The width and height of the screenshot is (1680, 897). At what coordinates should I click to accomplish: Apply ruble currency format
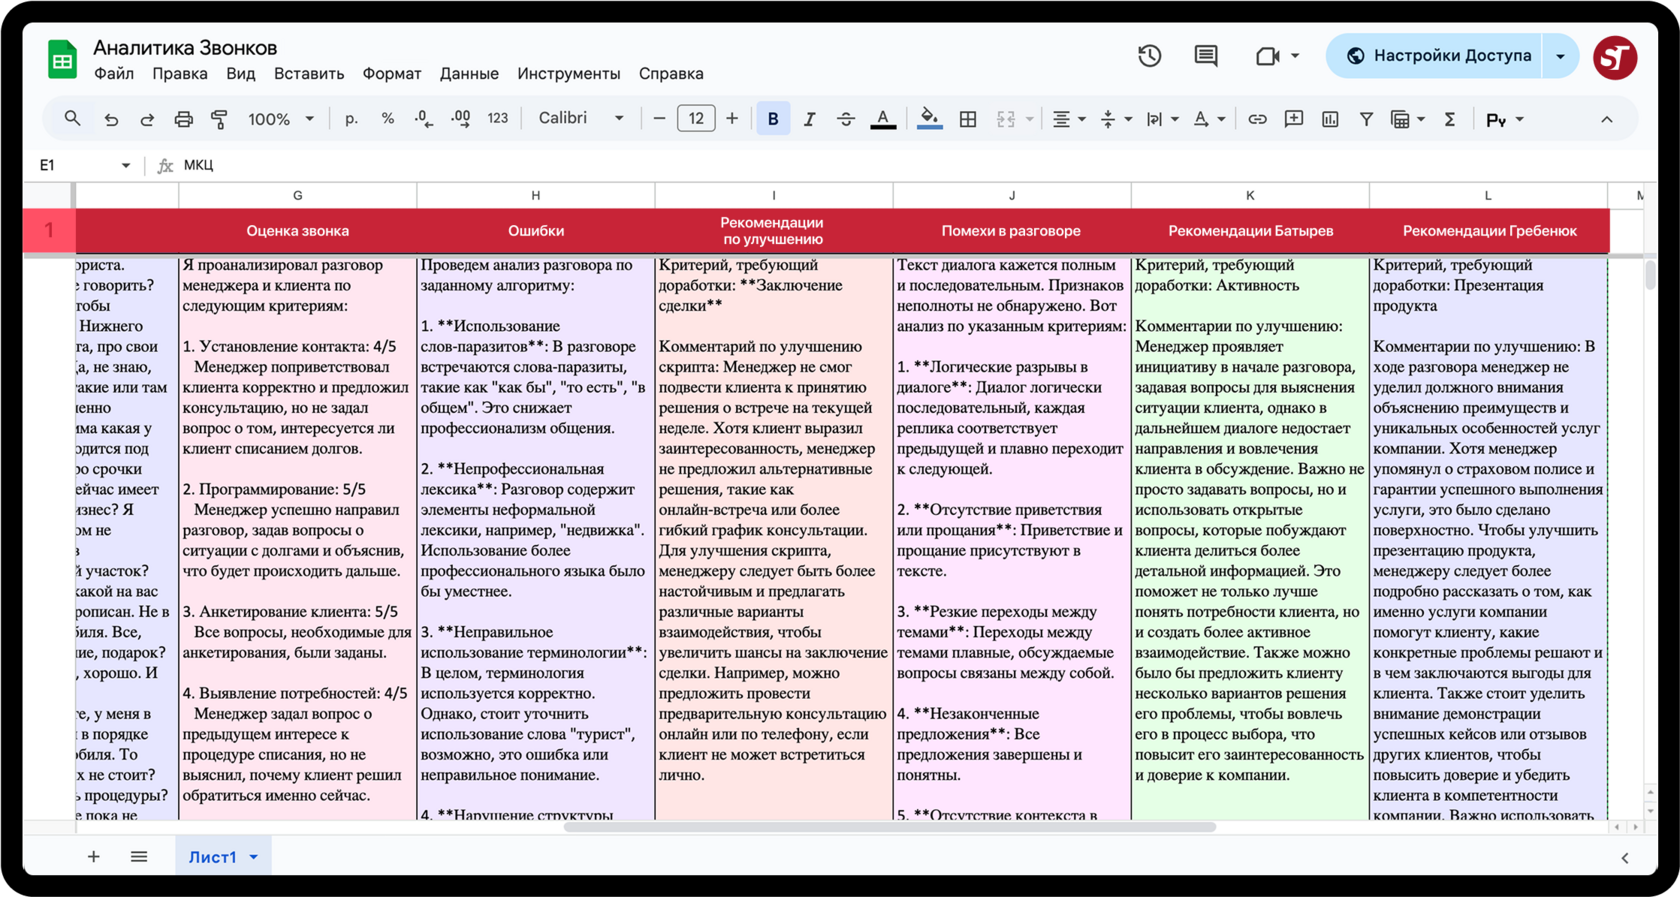coord(351,119)
